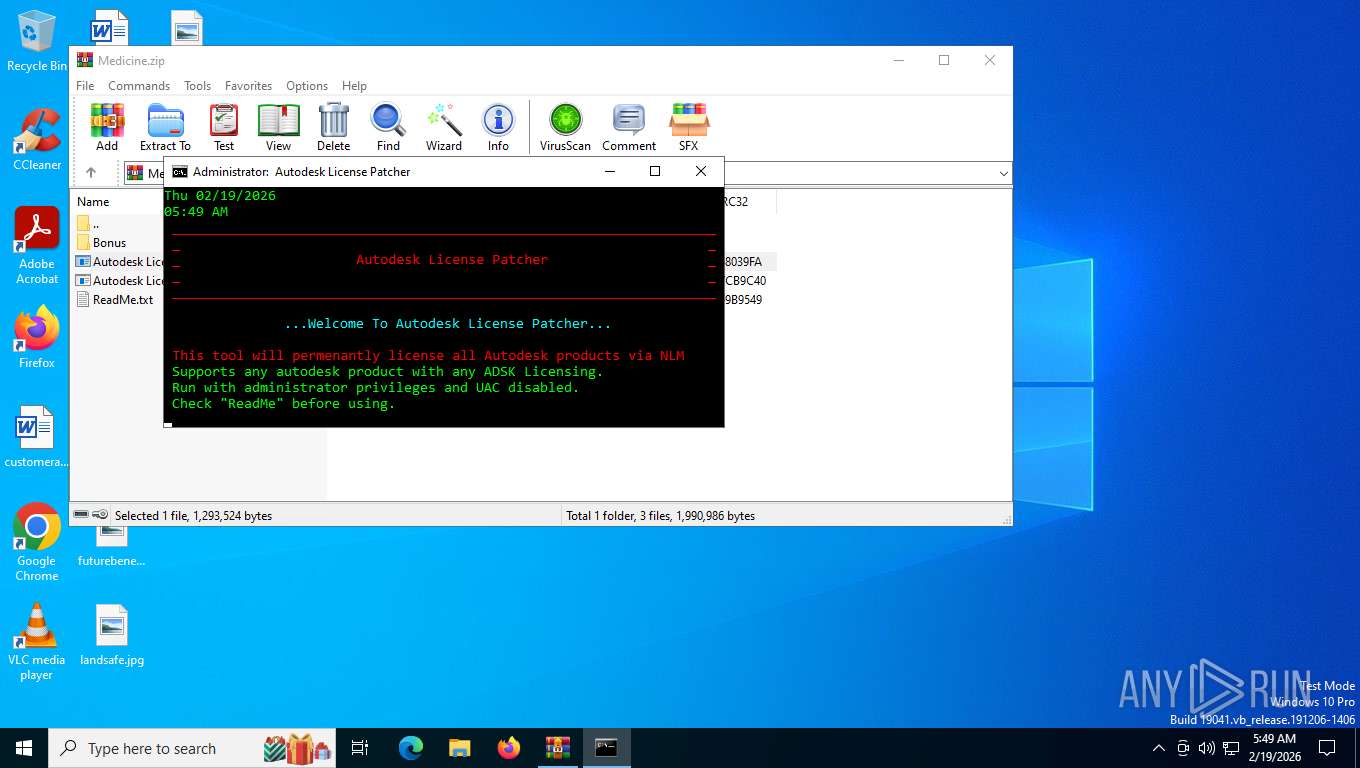Screen dimensions: 1360x768
Task: Click the WinRAR status bar disk icon
Action: coord(81,515)
